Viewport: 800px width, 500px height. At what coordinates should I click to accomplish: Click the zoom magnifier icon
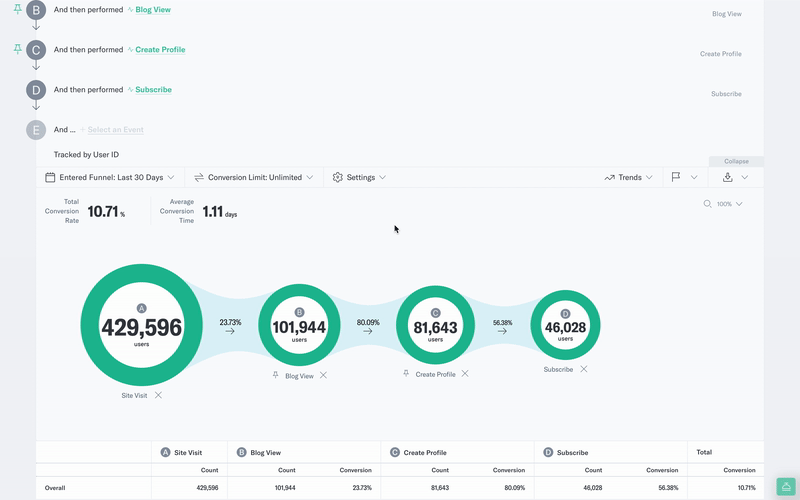(x=707, y=204)
